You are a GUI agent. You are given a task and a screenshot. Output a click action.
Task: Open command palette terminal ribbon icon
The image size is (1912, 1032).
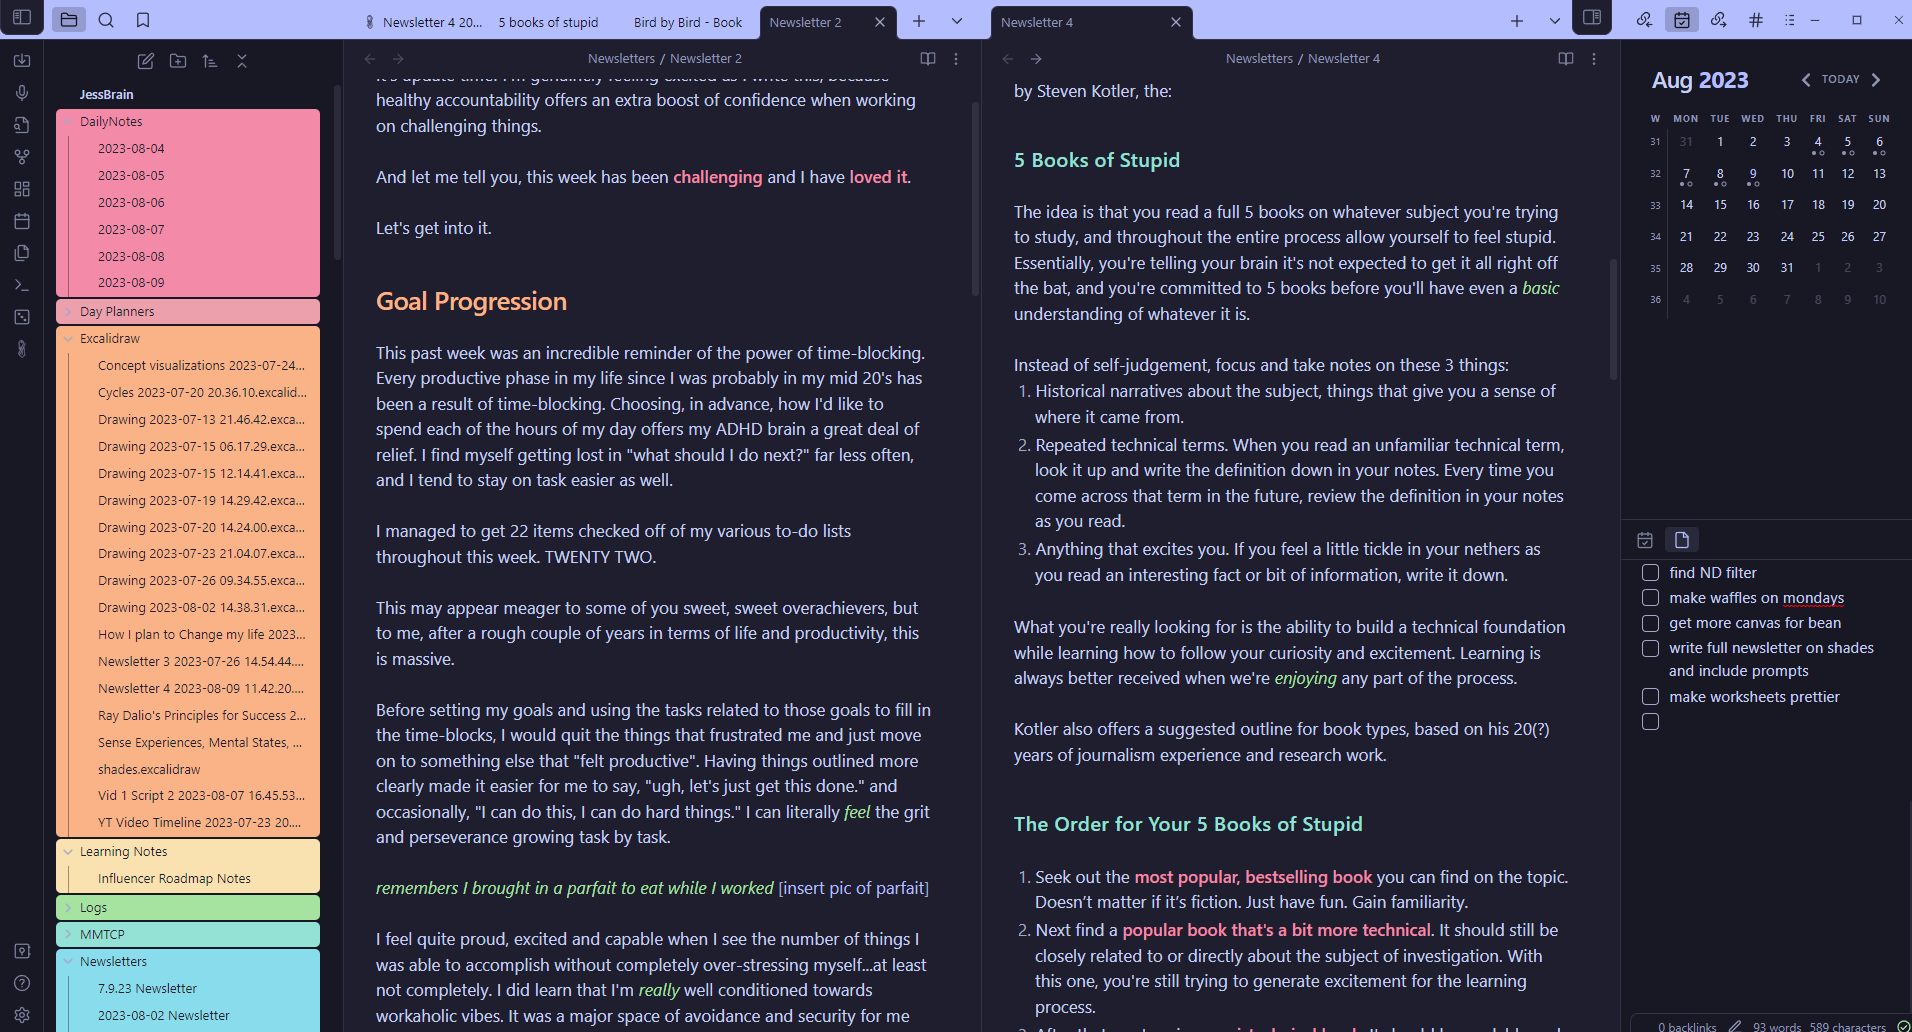22,285
